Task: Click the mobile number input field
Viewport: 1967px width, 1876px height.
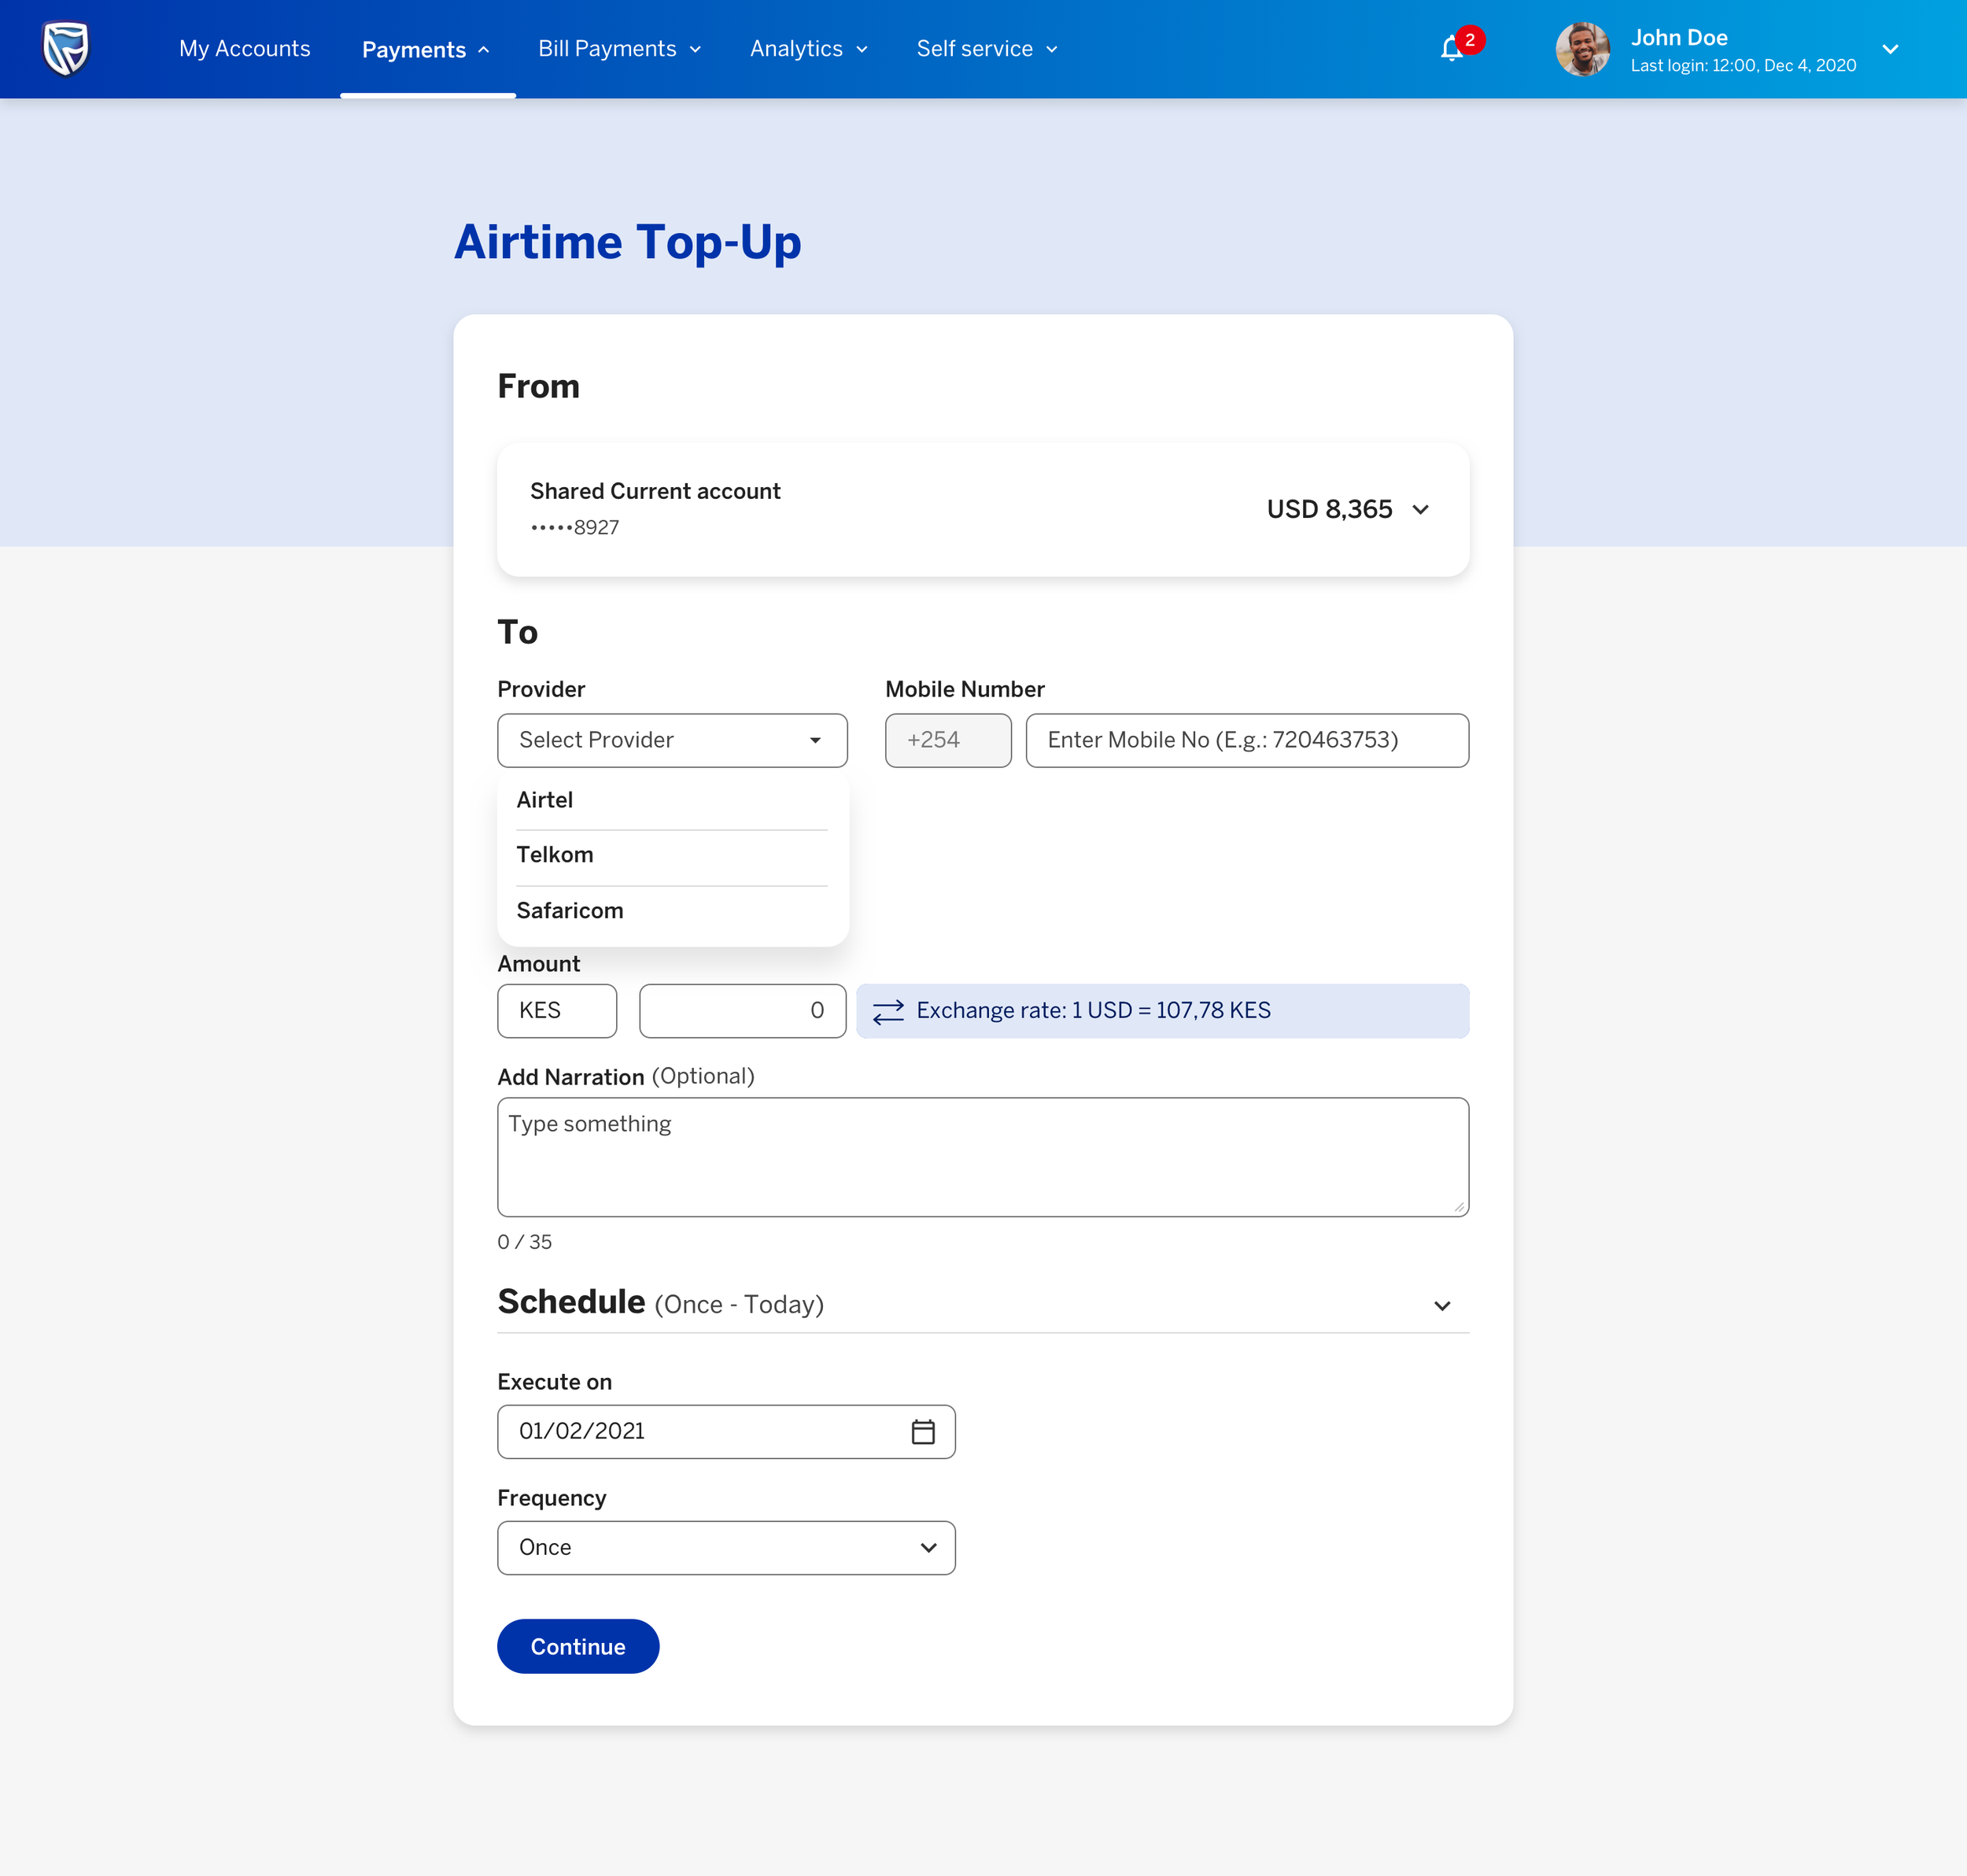Action: point(1246,740)
